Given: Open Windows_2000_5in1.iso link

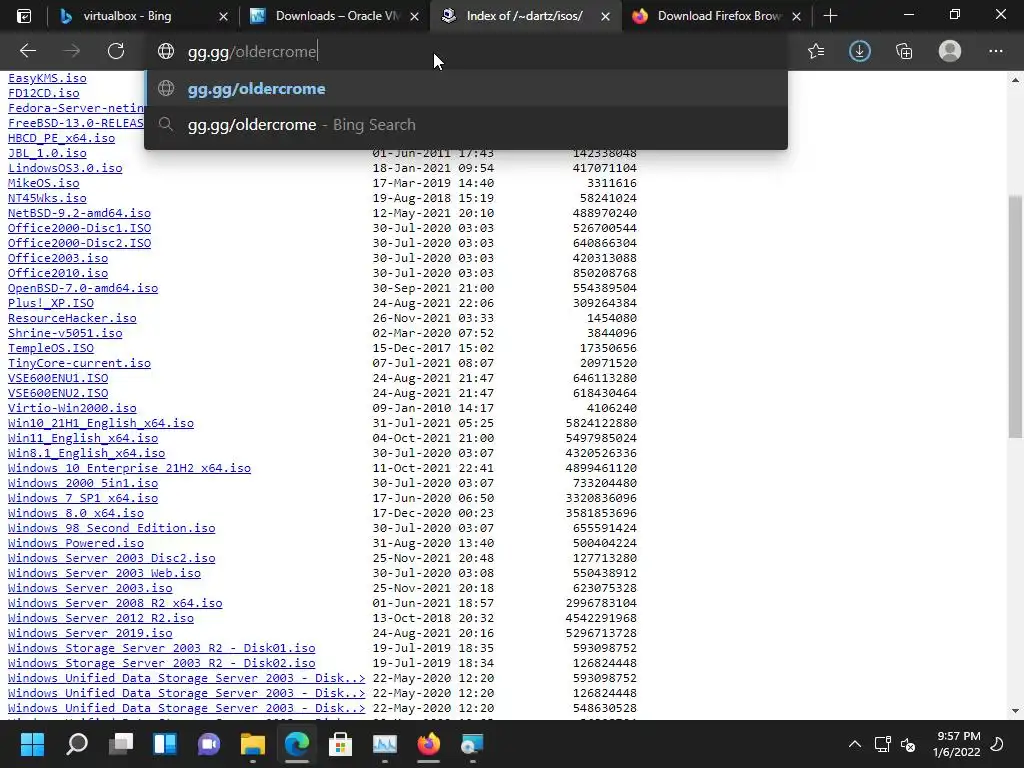Looking at the screenshot, I should pos(83,483).
